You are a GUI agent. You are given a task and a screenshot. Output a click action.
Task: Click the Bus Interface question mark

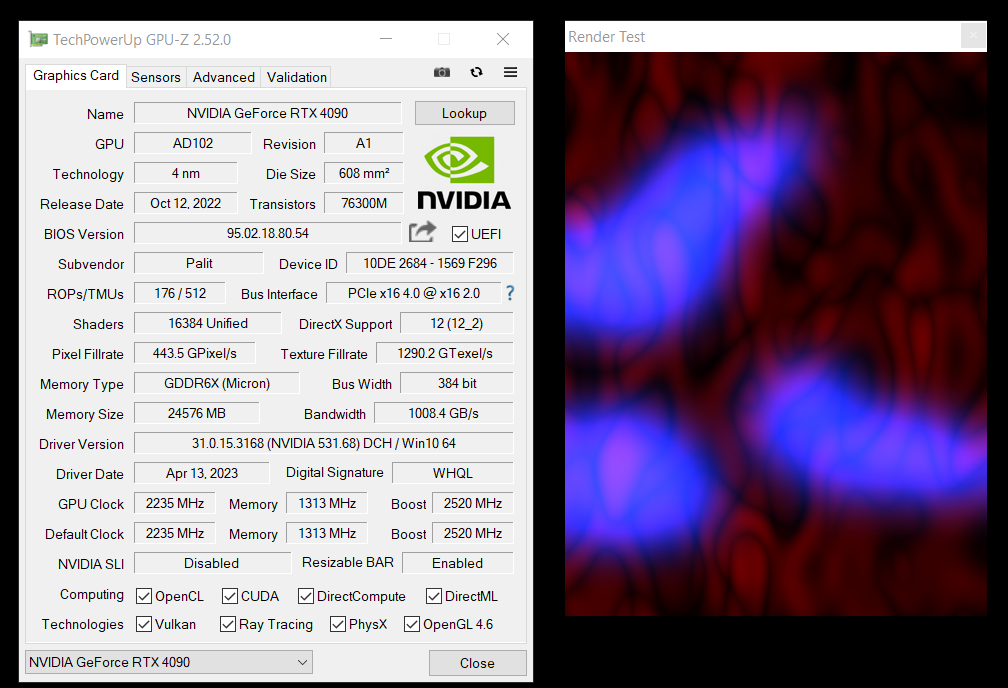[x=510, y=293]
